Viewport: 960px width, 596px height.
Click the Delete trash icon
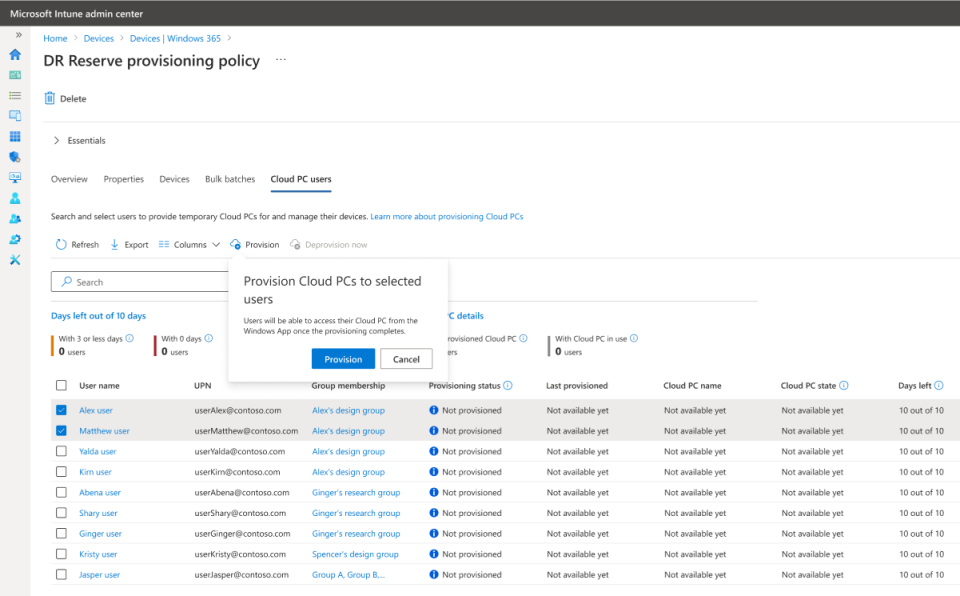[x=50, y=99]
